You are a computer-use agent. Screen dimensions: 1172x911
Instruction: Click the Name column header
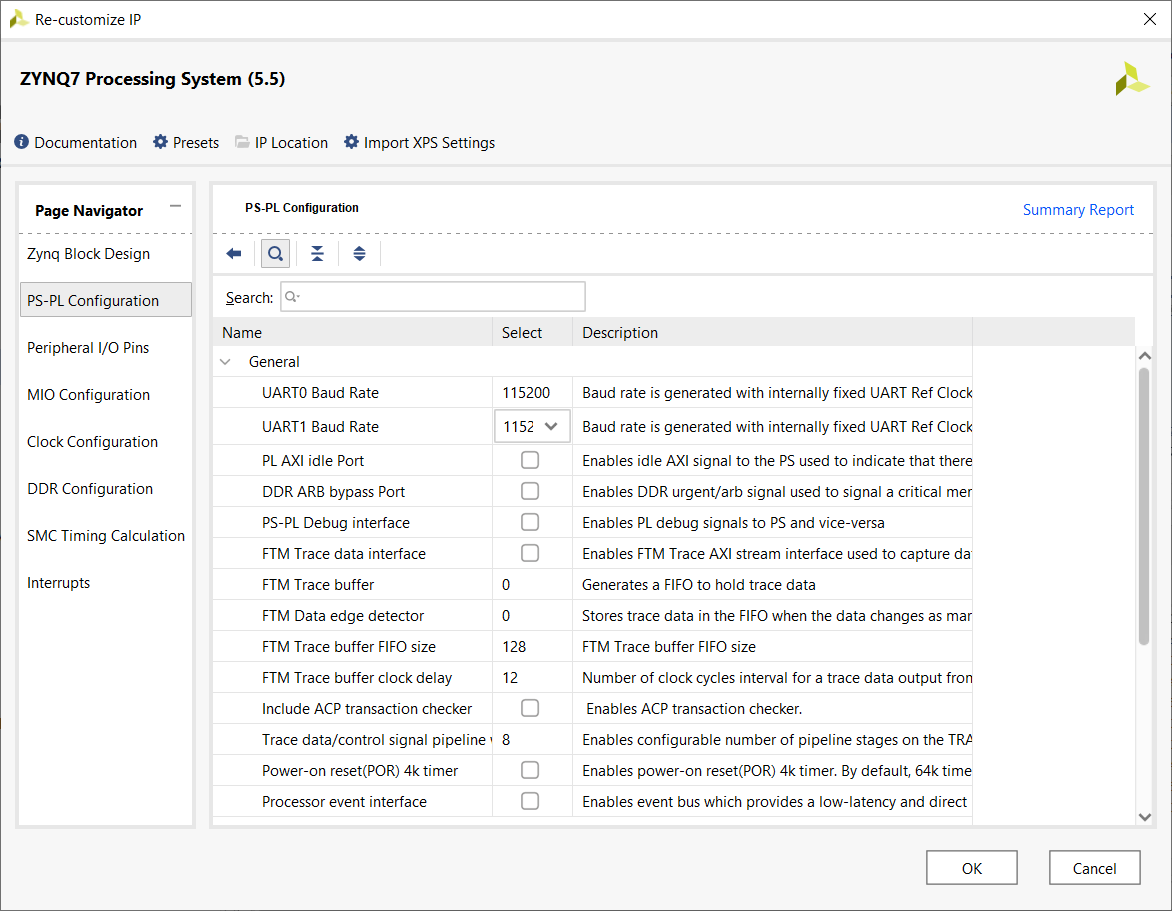[x=353, y=333]
